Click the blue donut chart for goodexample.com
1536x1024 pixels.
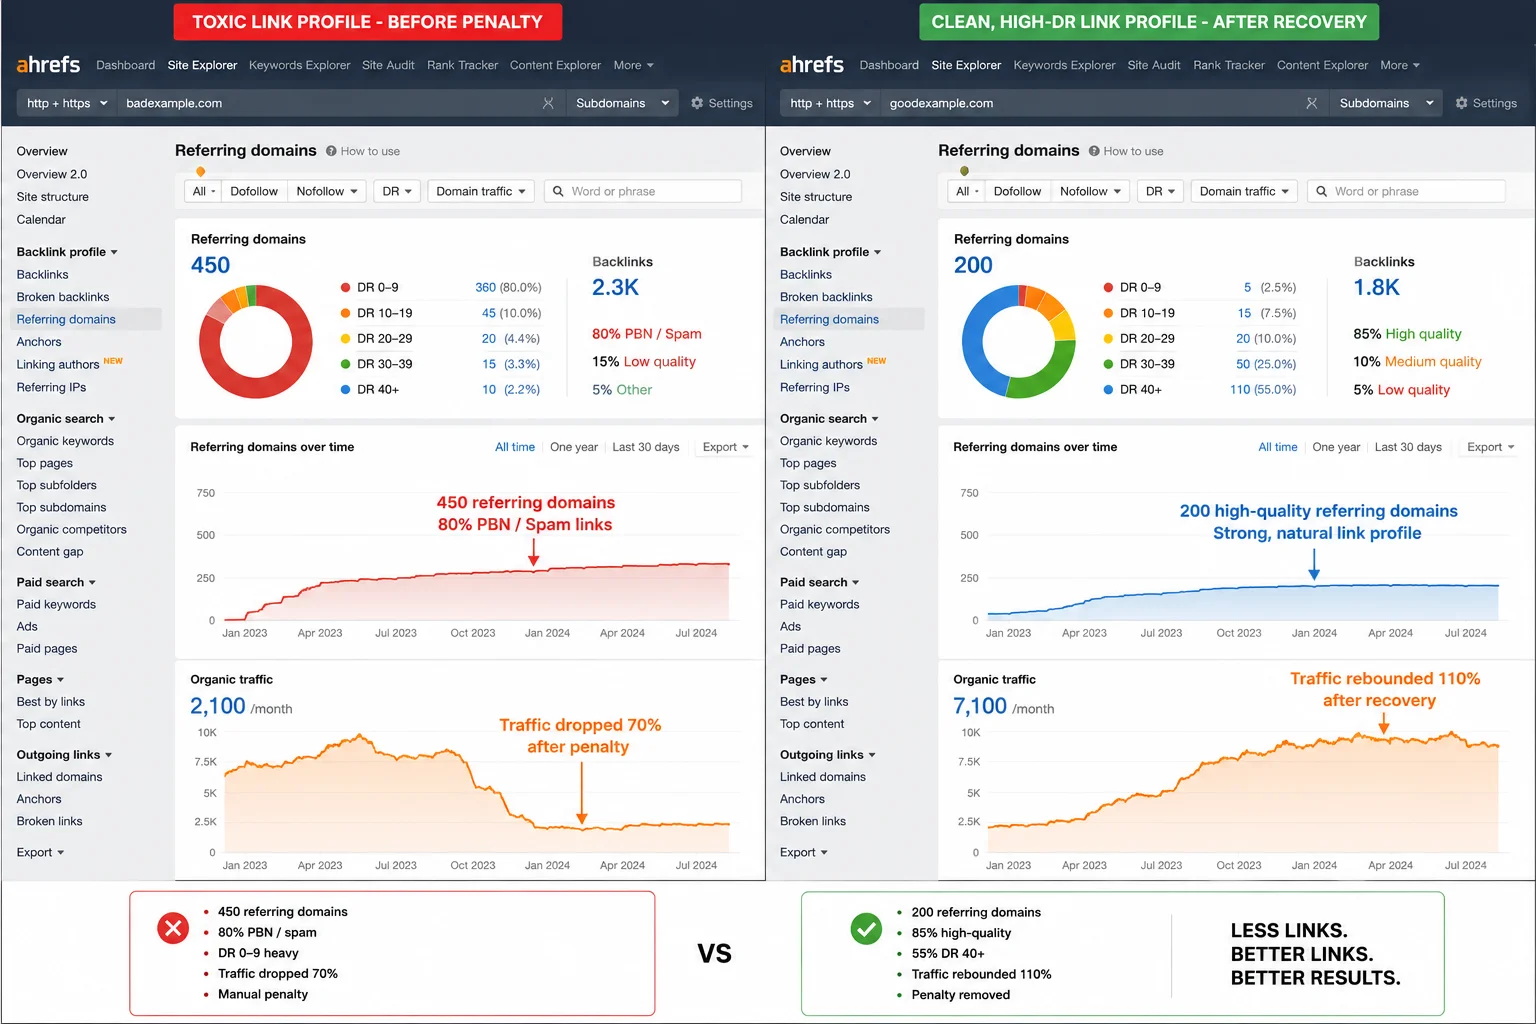pos(1019,341)
